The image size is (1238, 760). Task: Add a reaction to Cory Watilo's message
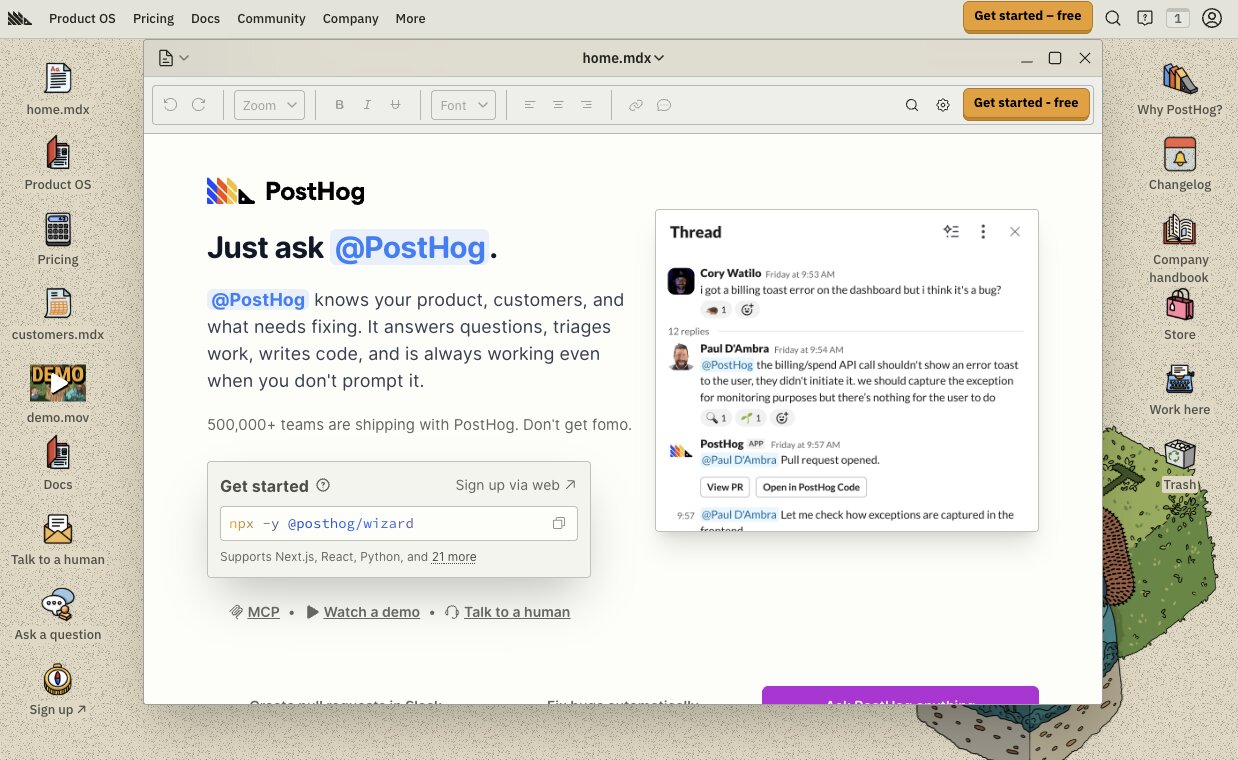pyautogui.click(x=747, y=310)
